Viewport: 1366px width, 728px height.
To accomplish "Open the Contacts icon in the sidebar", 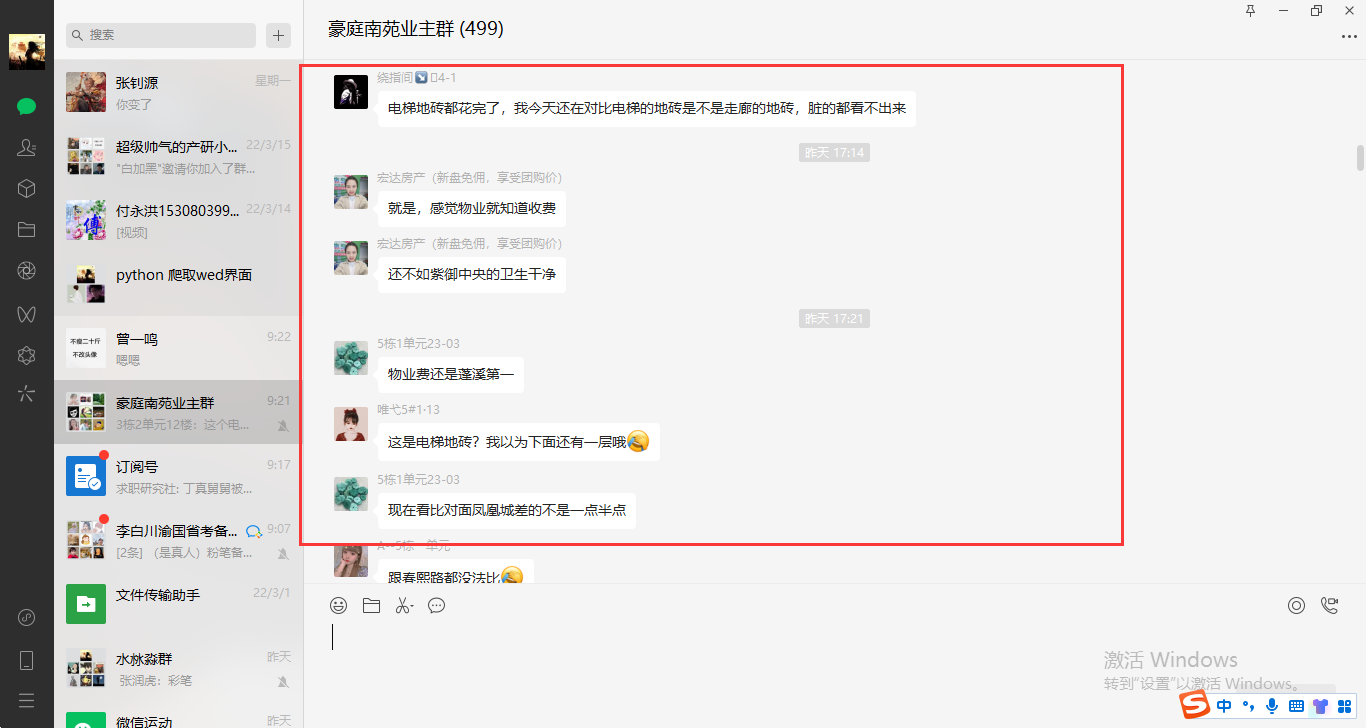I will (x=26, y=147).
